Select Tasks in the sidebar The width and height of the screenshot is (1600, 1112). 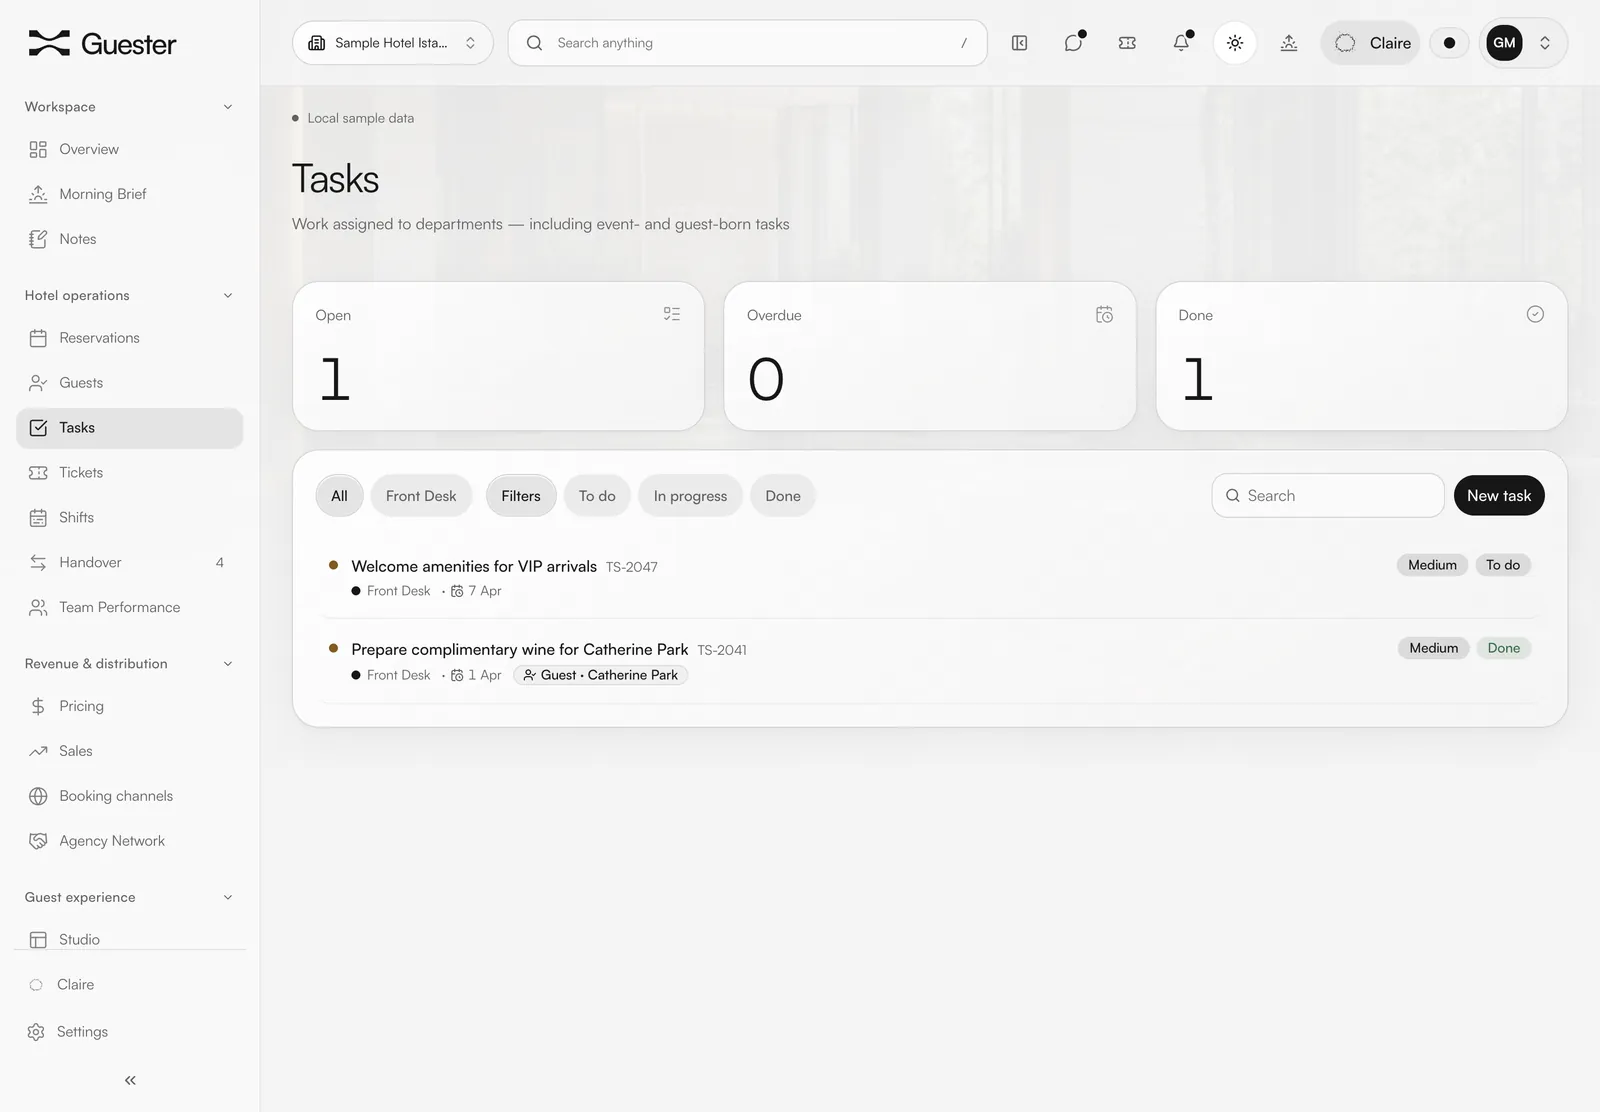point(129,428)
